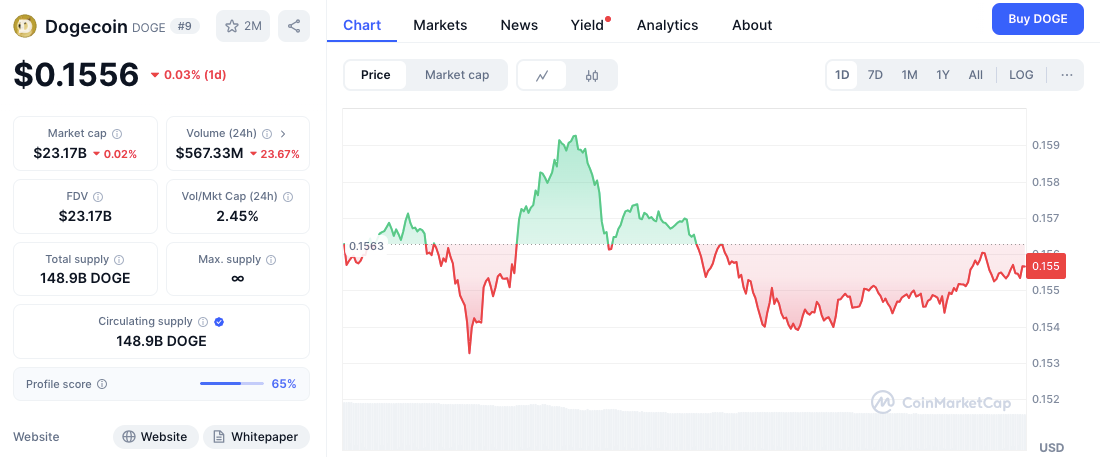Expand Volume (24h) chevron arrow
1100x457 pixels.
(x=283, y=133)
